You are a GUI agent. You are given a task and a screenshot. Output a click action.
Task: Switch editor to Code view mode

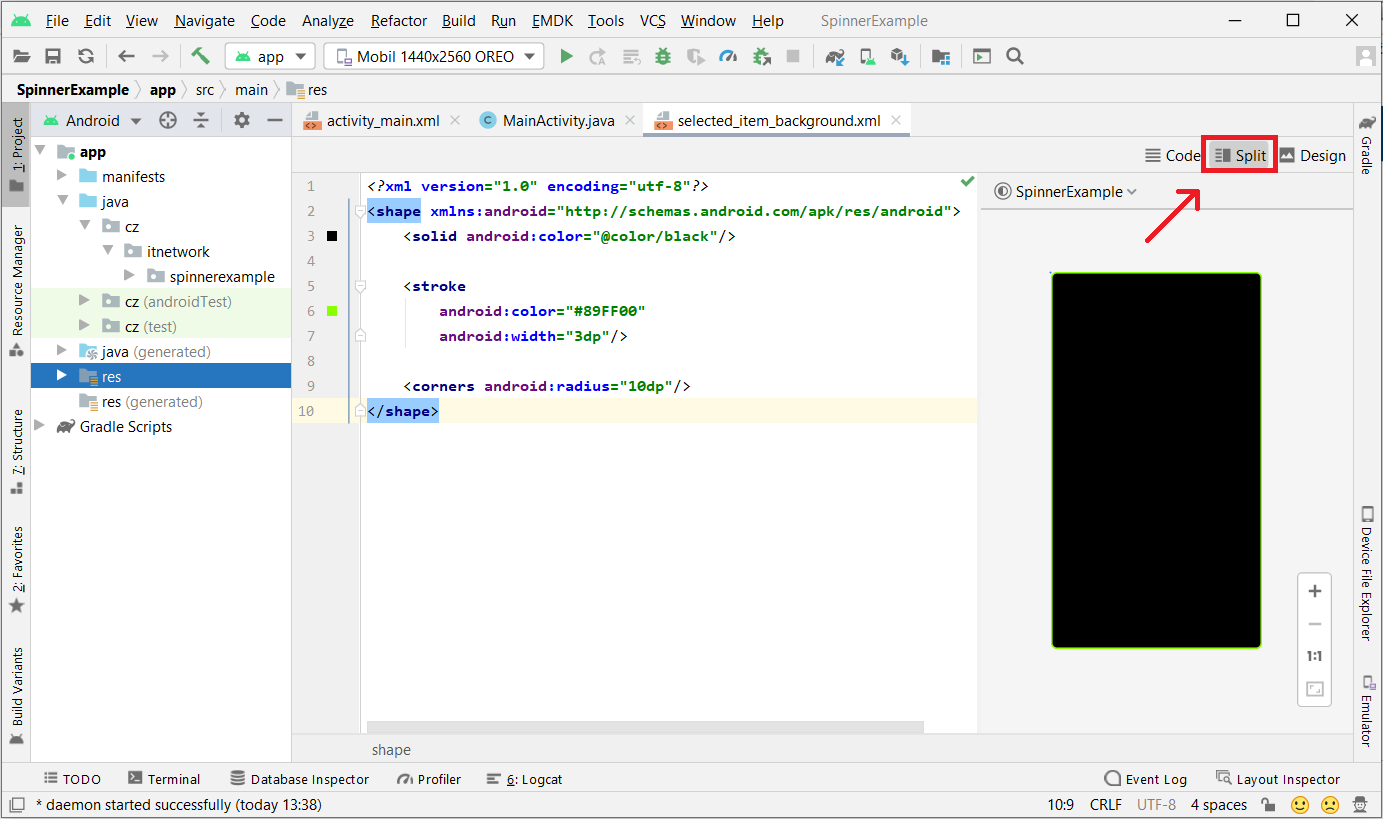click(1172, 155)
